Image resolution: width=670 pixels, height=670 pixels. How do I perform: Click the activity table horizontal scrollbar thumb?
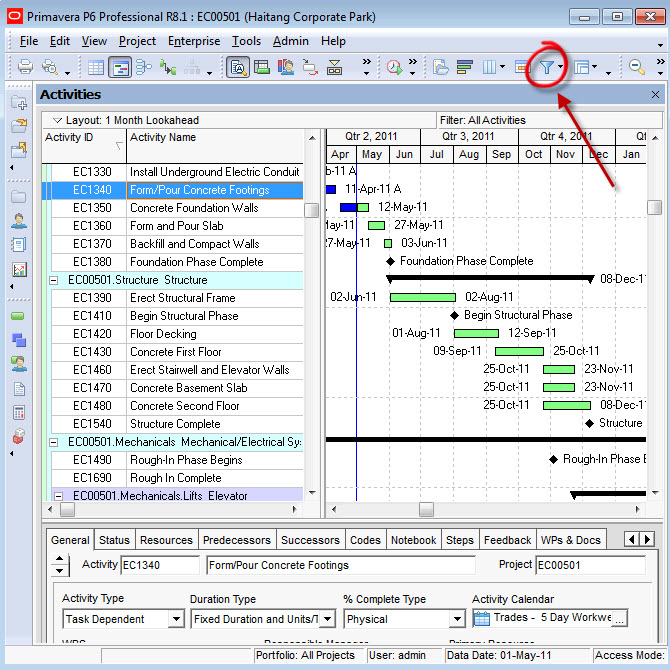pyautogui.click(x=68, y=509)
